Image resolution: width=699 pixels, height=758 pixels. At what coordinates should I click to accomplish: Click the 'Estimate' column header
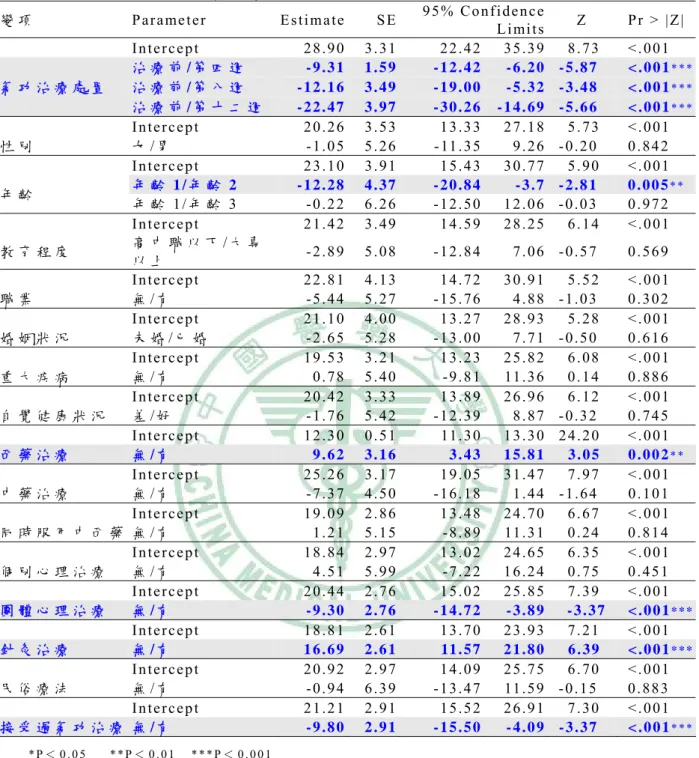[312, 20]
